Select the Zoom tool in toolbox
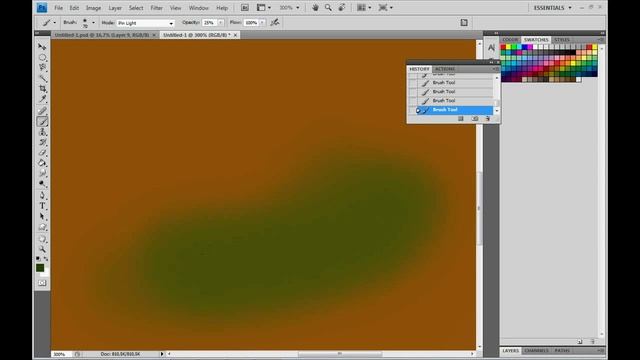The image size is (640, 360). pyautogui.click(x=42, y=249)
